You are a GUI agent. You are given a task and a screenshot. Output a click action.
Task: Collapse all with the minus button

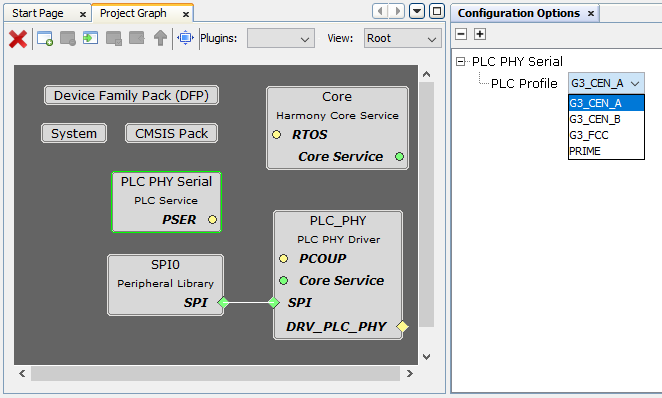click(x=461, y=34)
